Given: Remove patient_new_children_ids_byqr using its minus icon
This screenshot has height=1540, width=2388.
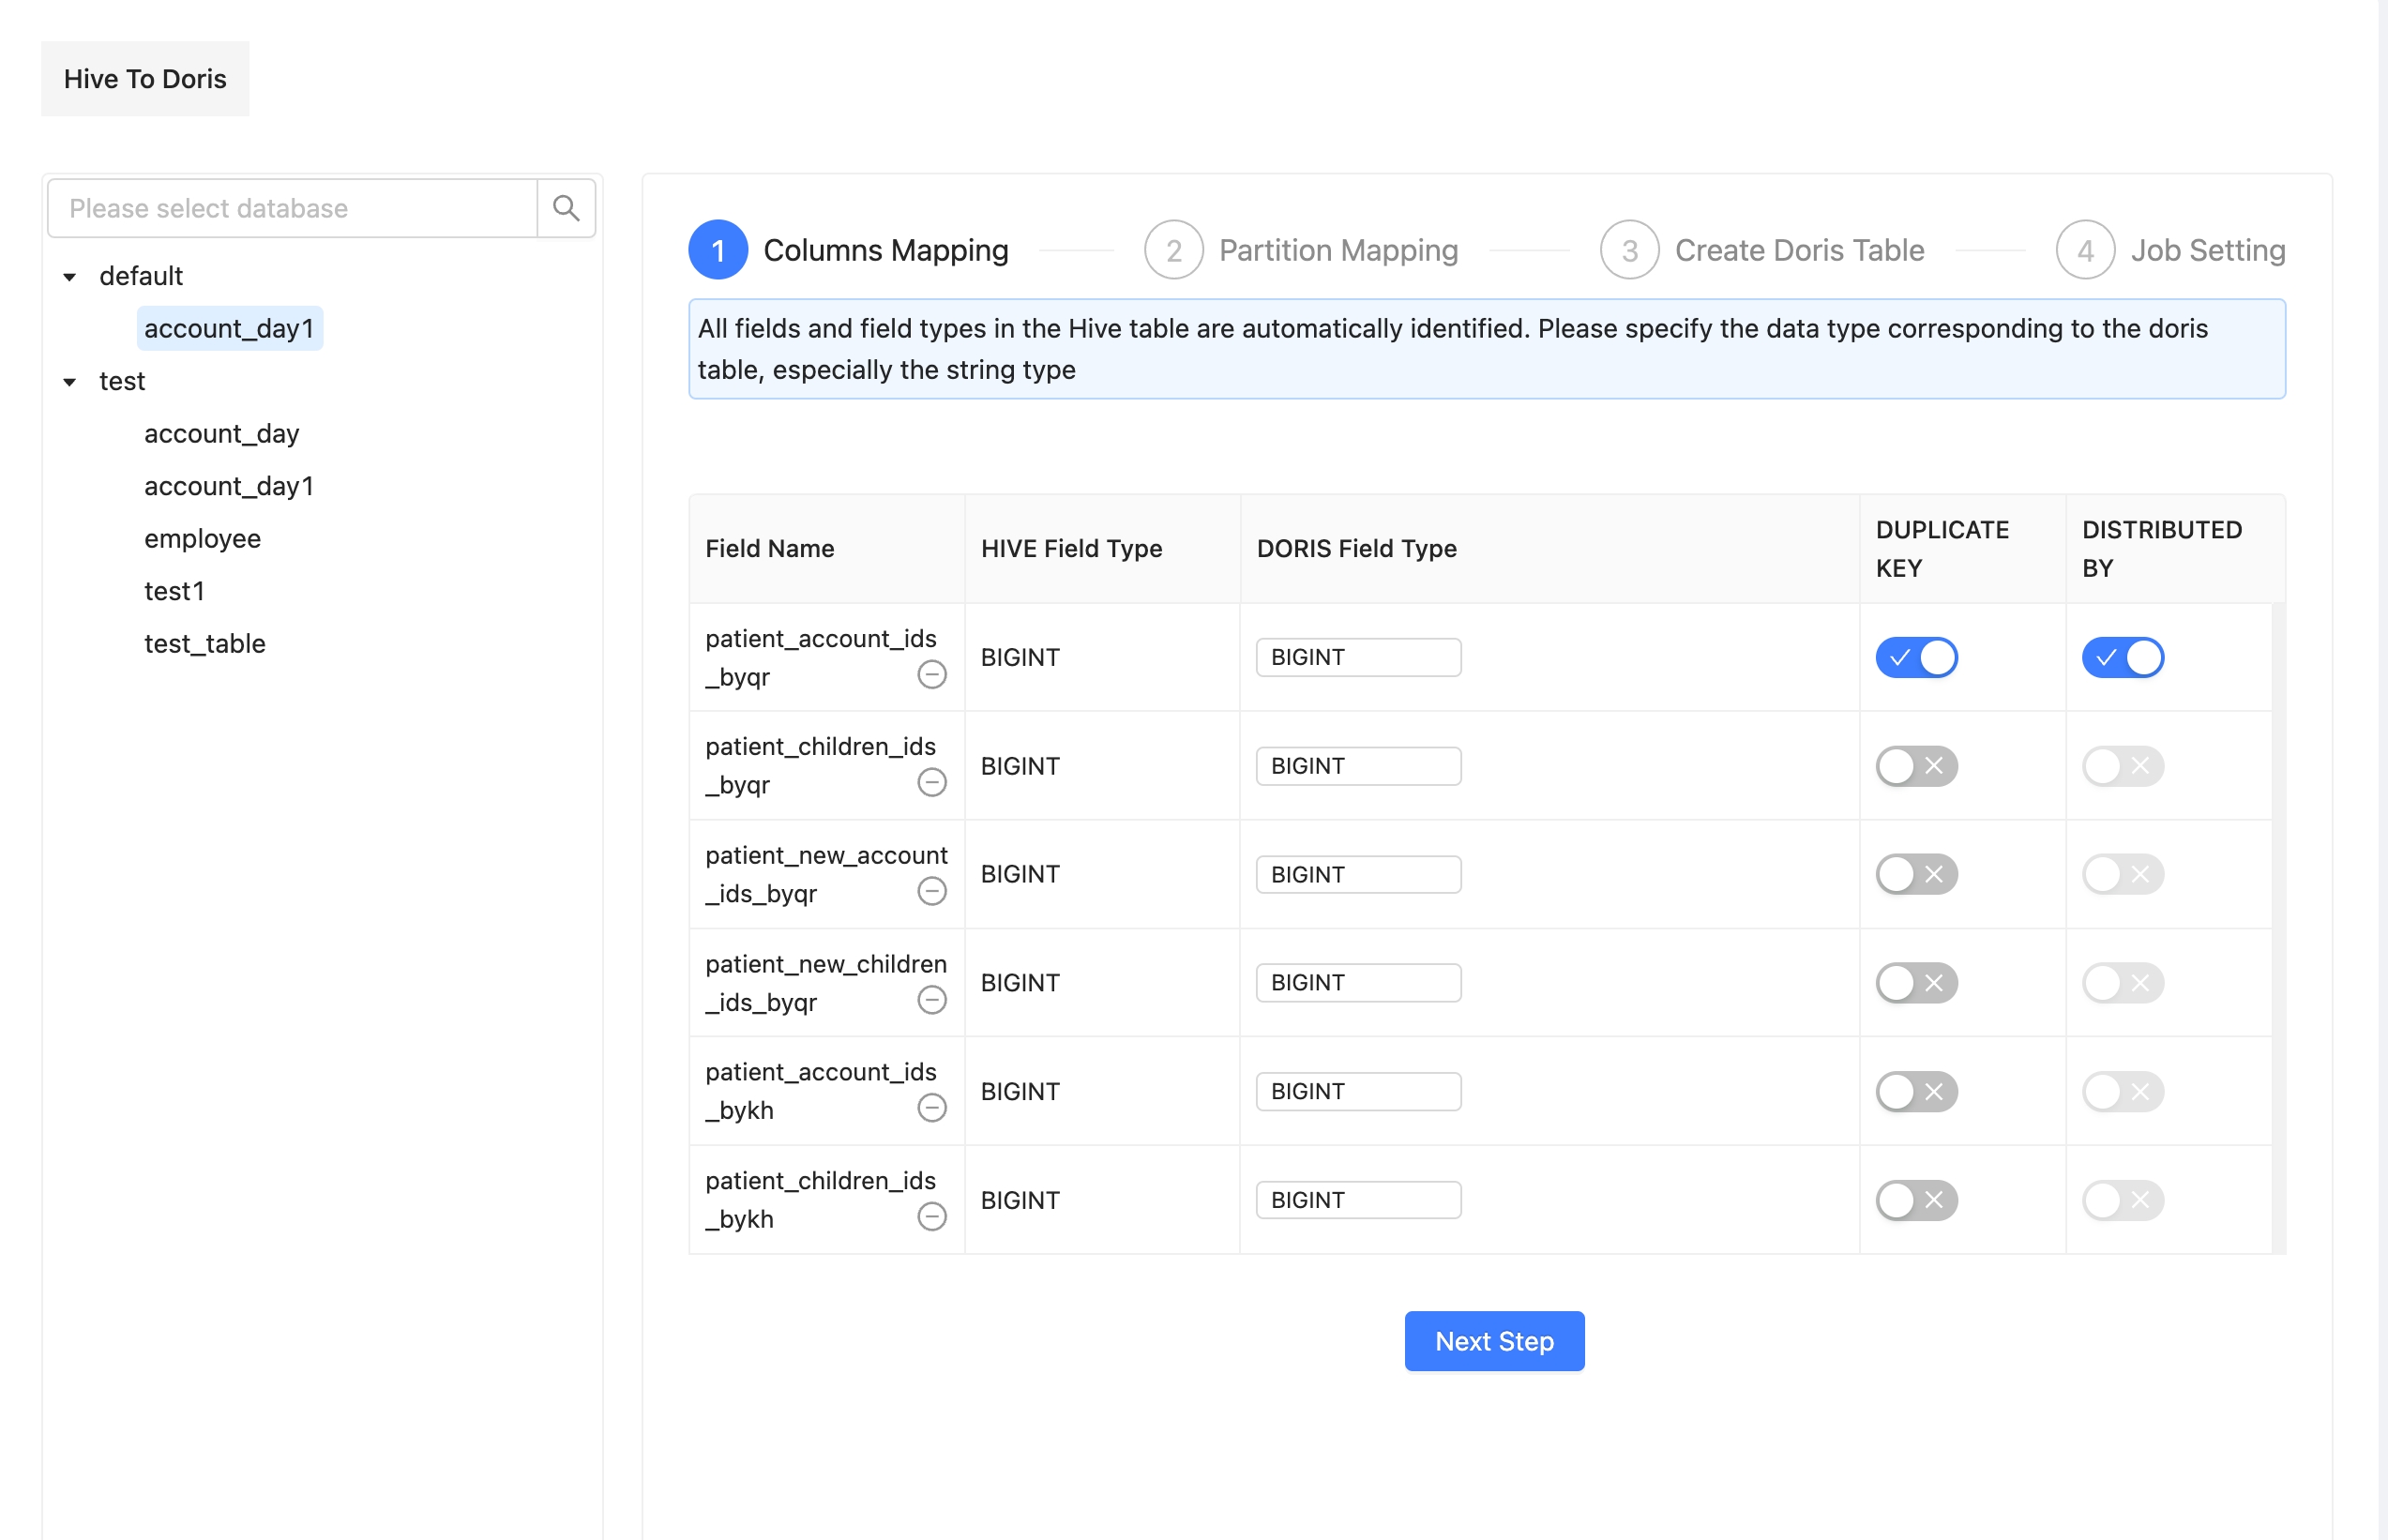Looking at the screenshot, I should point(931,1000).
